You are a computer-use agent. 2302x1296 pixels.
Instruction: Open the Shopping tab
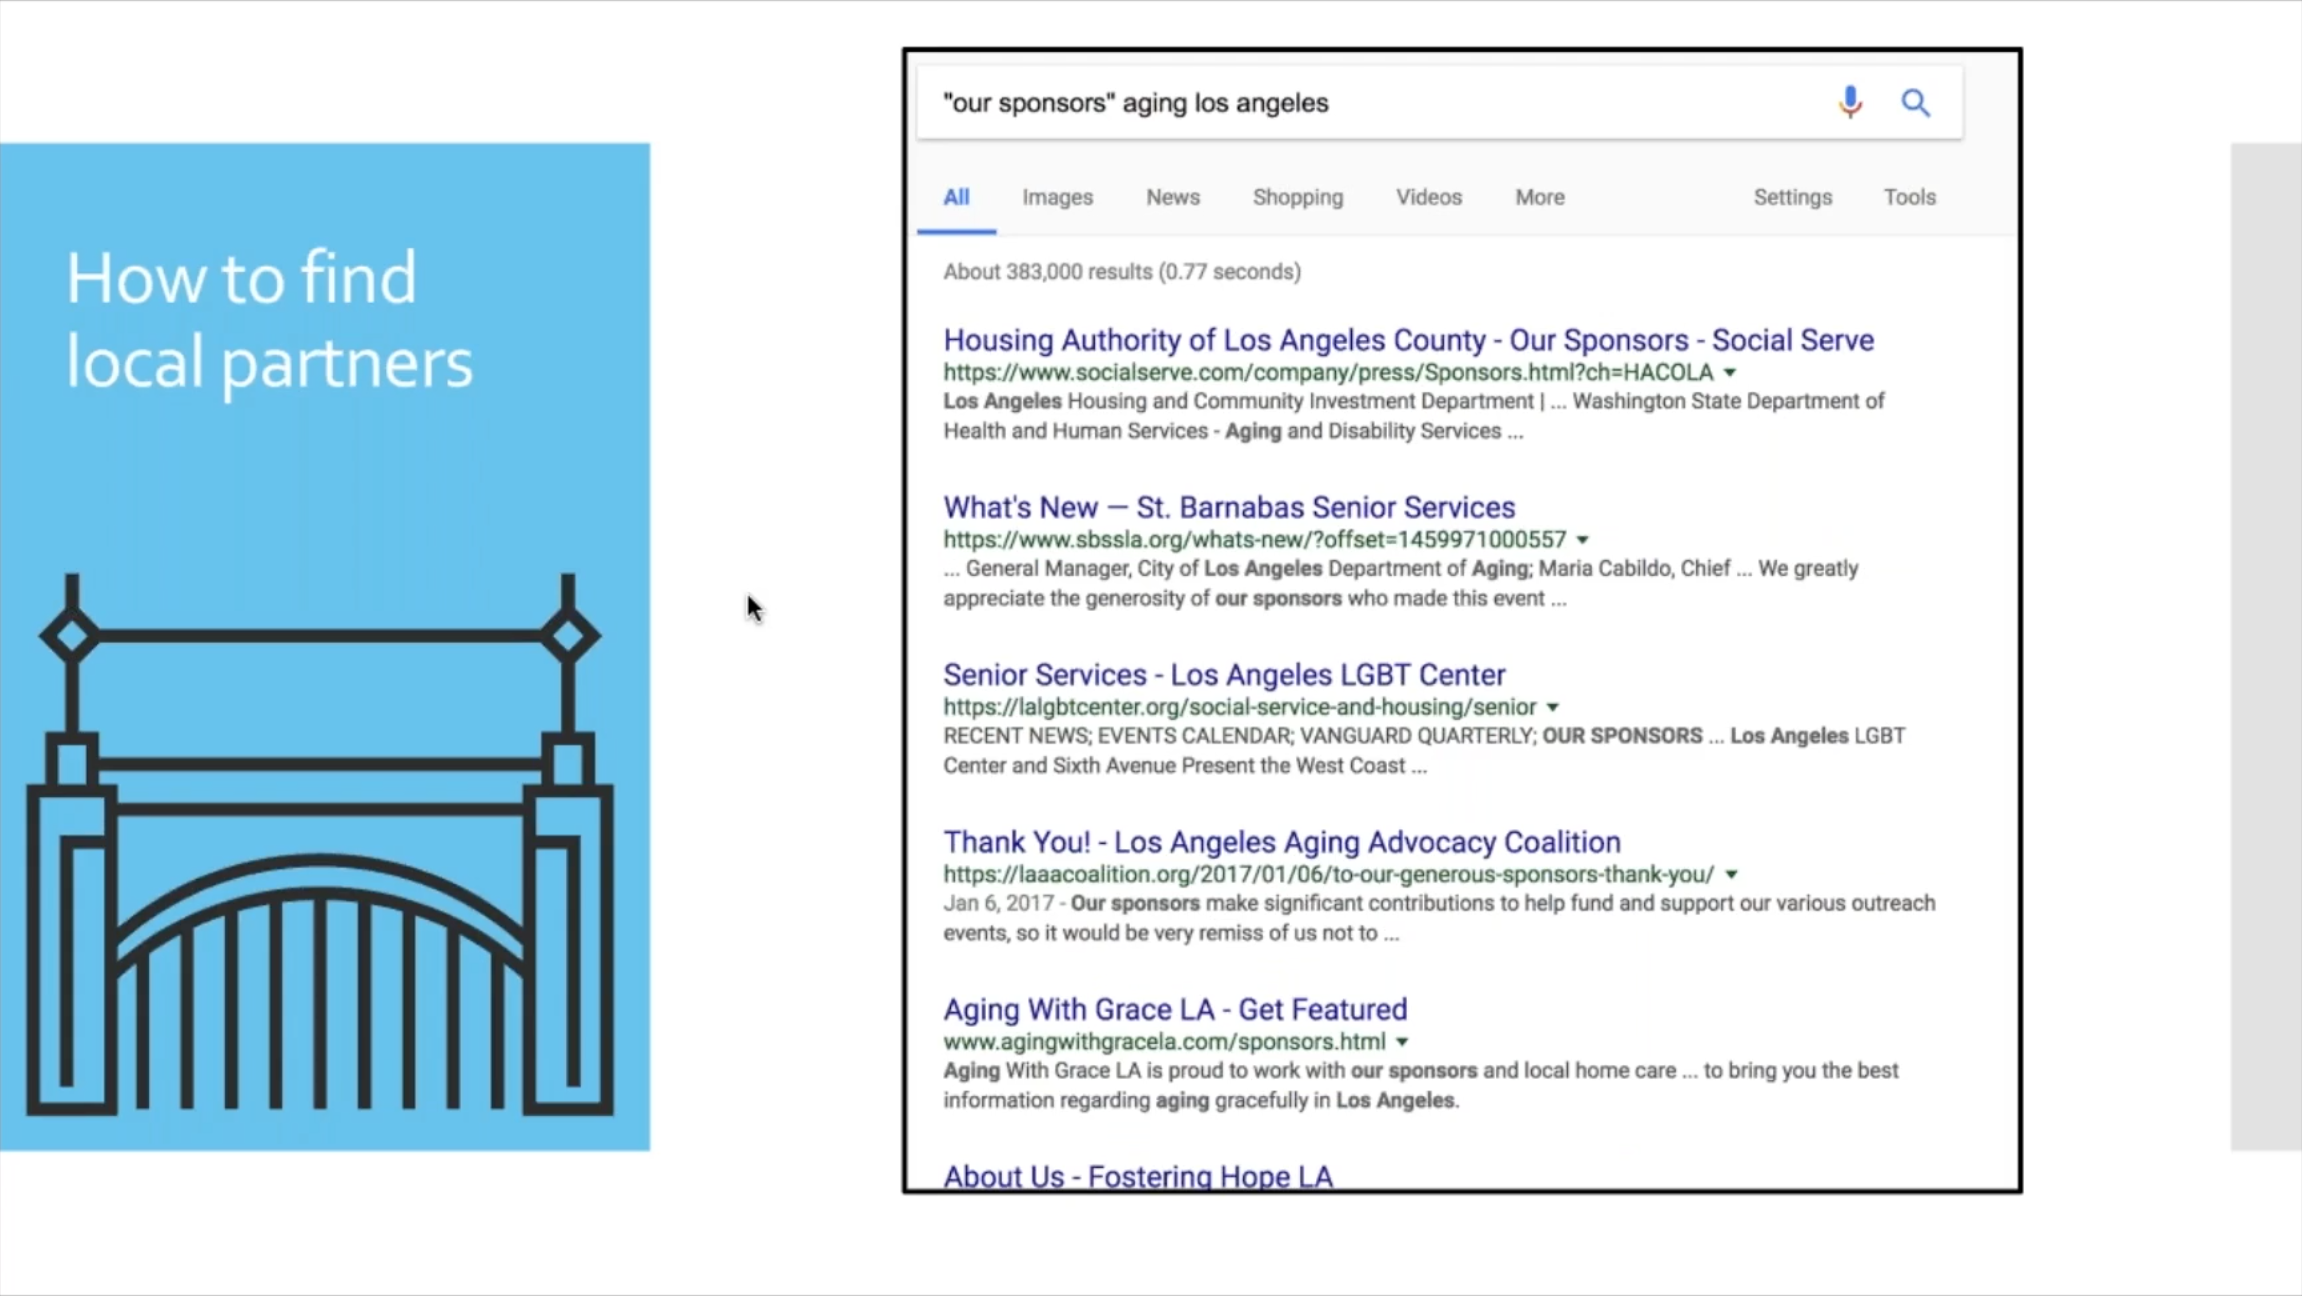[1298, 197]
